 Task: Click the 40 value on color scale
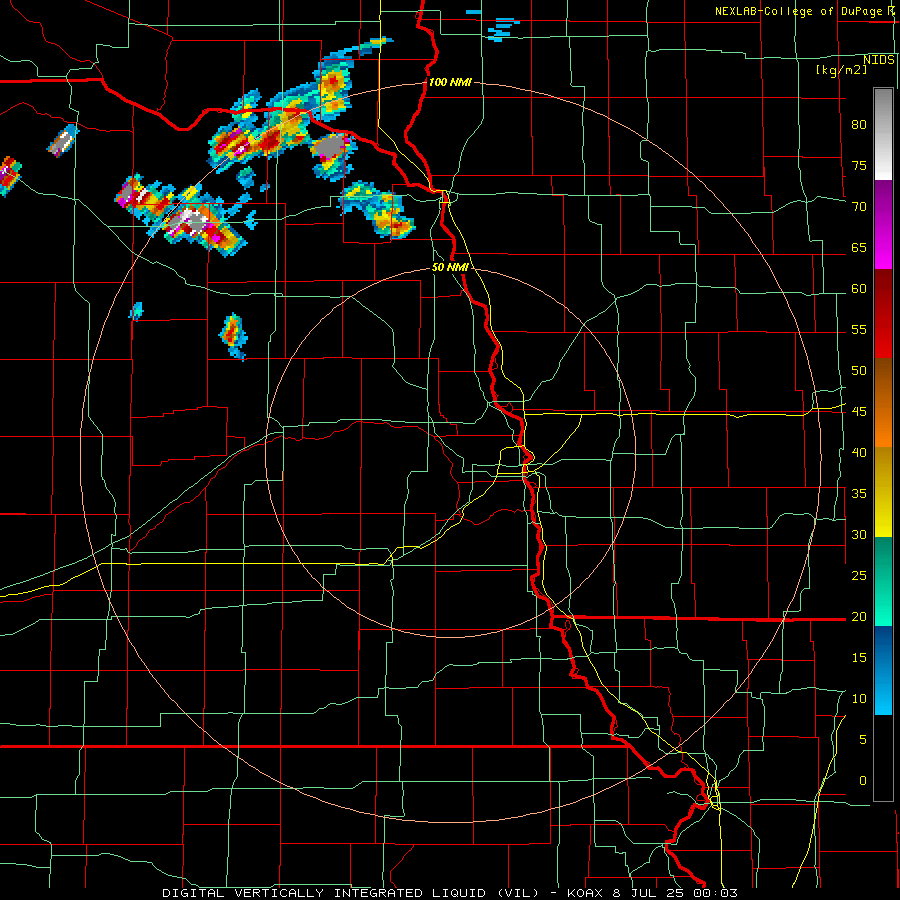click(x=859, y=453)
